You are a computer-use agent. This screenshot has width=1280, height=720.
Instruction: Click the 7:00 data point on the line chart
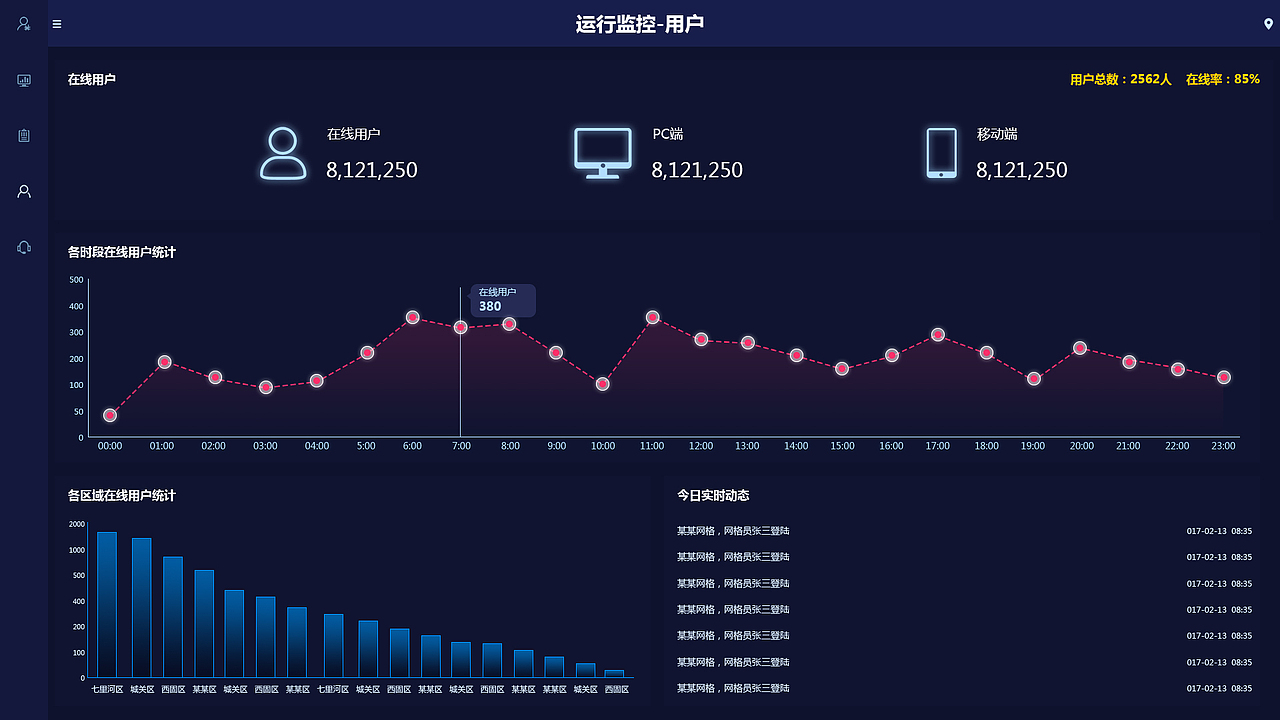tap(460, 327)
